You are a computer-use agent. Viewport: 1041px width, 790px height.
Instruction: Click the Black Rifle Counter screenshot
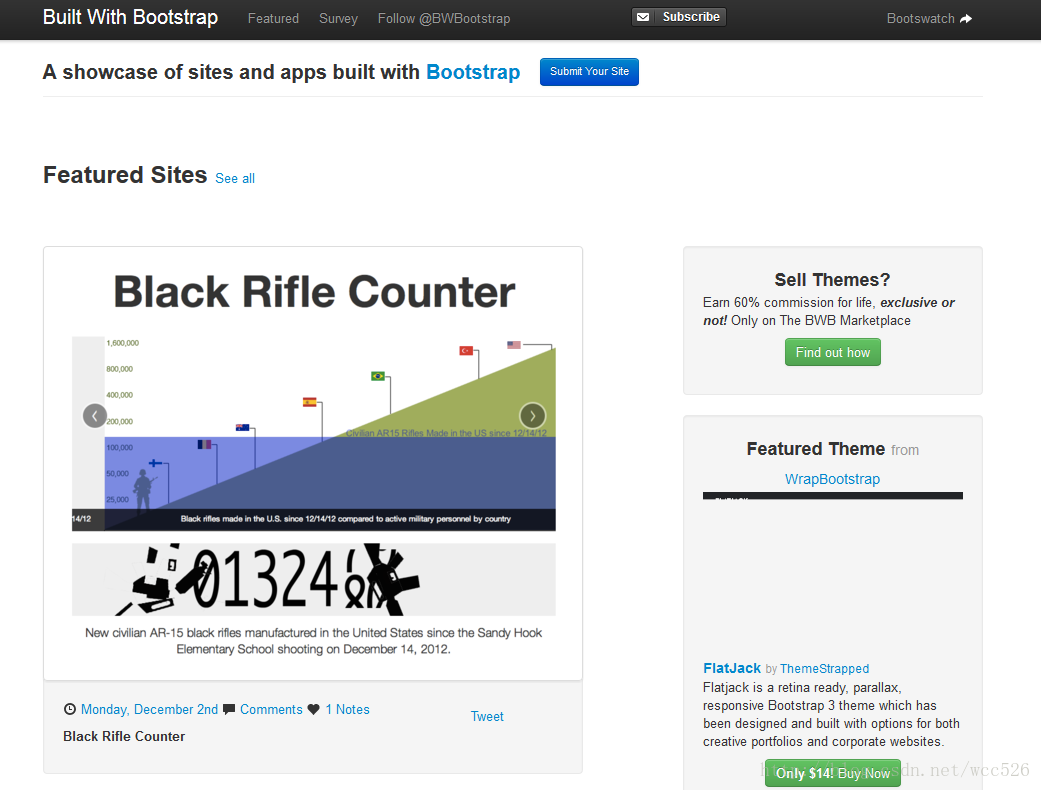[313, 463]
